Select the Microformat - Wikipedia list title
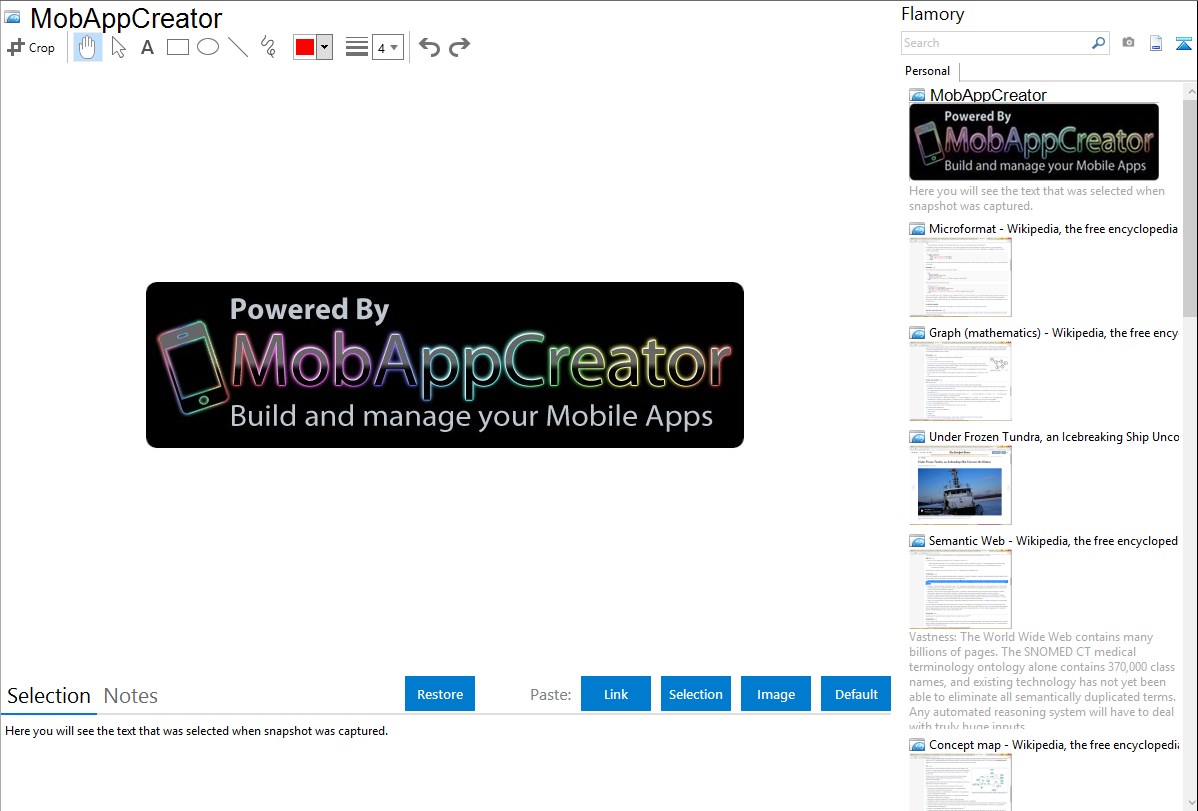Screen dimensions: 1198x811 pyautogui.click(x=1053, y=229)
